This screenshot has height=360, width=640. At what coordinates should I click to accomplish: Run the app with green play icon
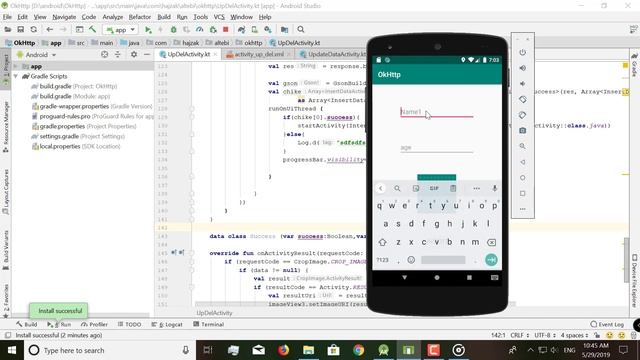148,30
